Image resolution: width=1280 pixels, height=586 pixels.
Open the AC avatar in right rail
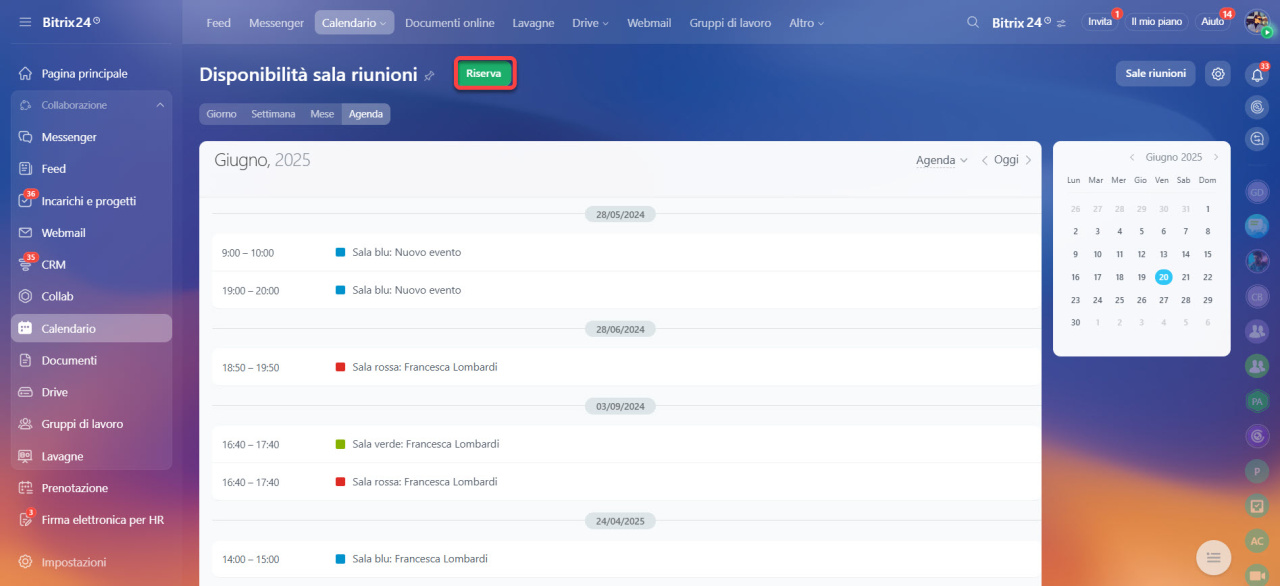click(1257, 541)
